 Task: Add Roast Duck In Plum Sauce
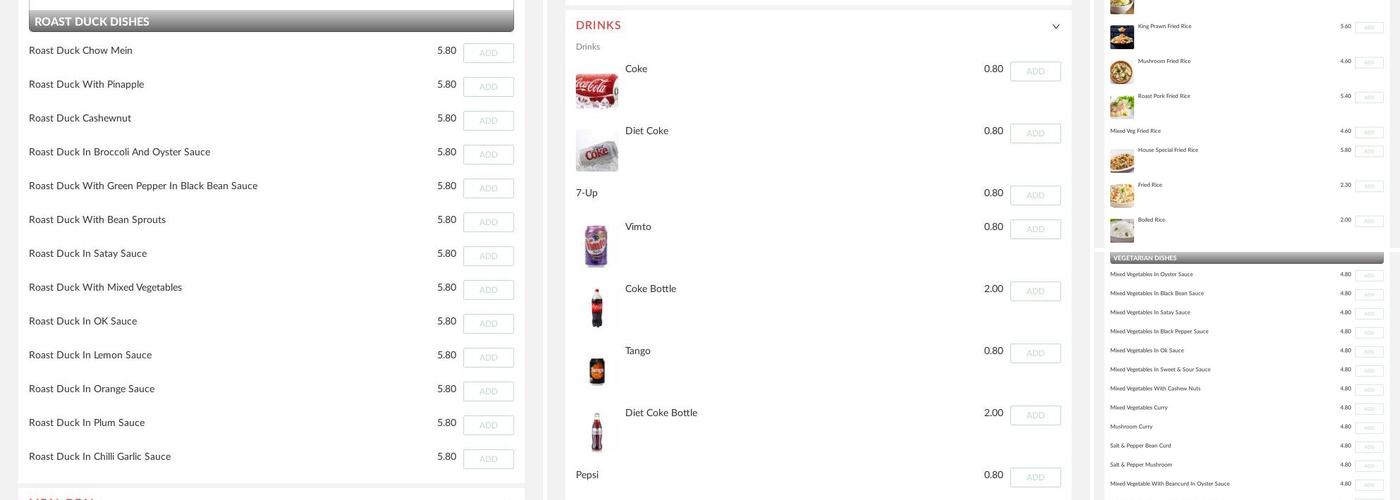(488, 425)
